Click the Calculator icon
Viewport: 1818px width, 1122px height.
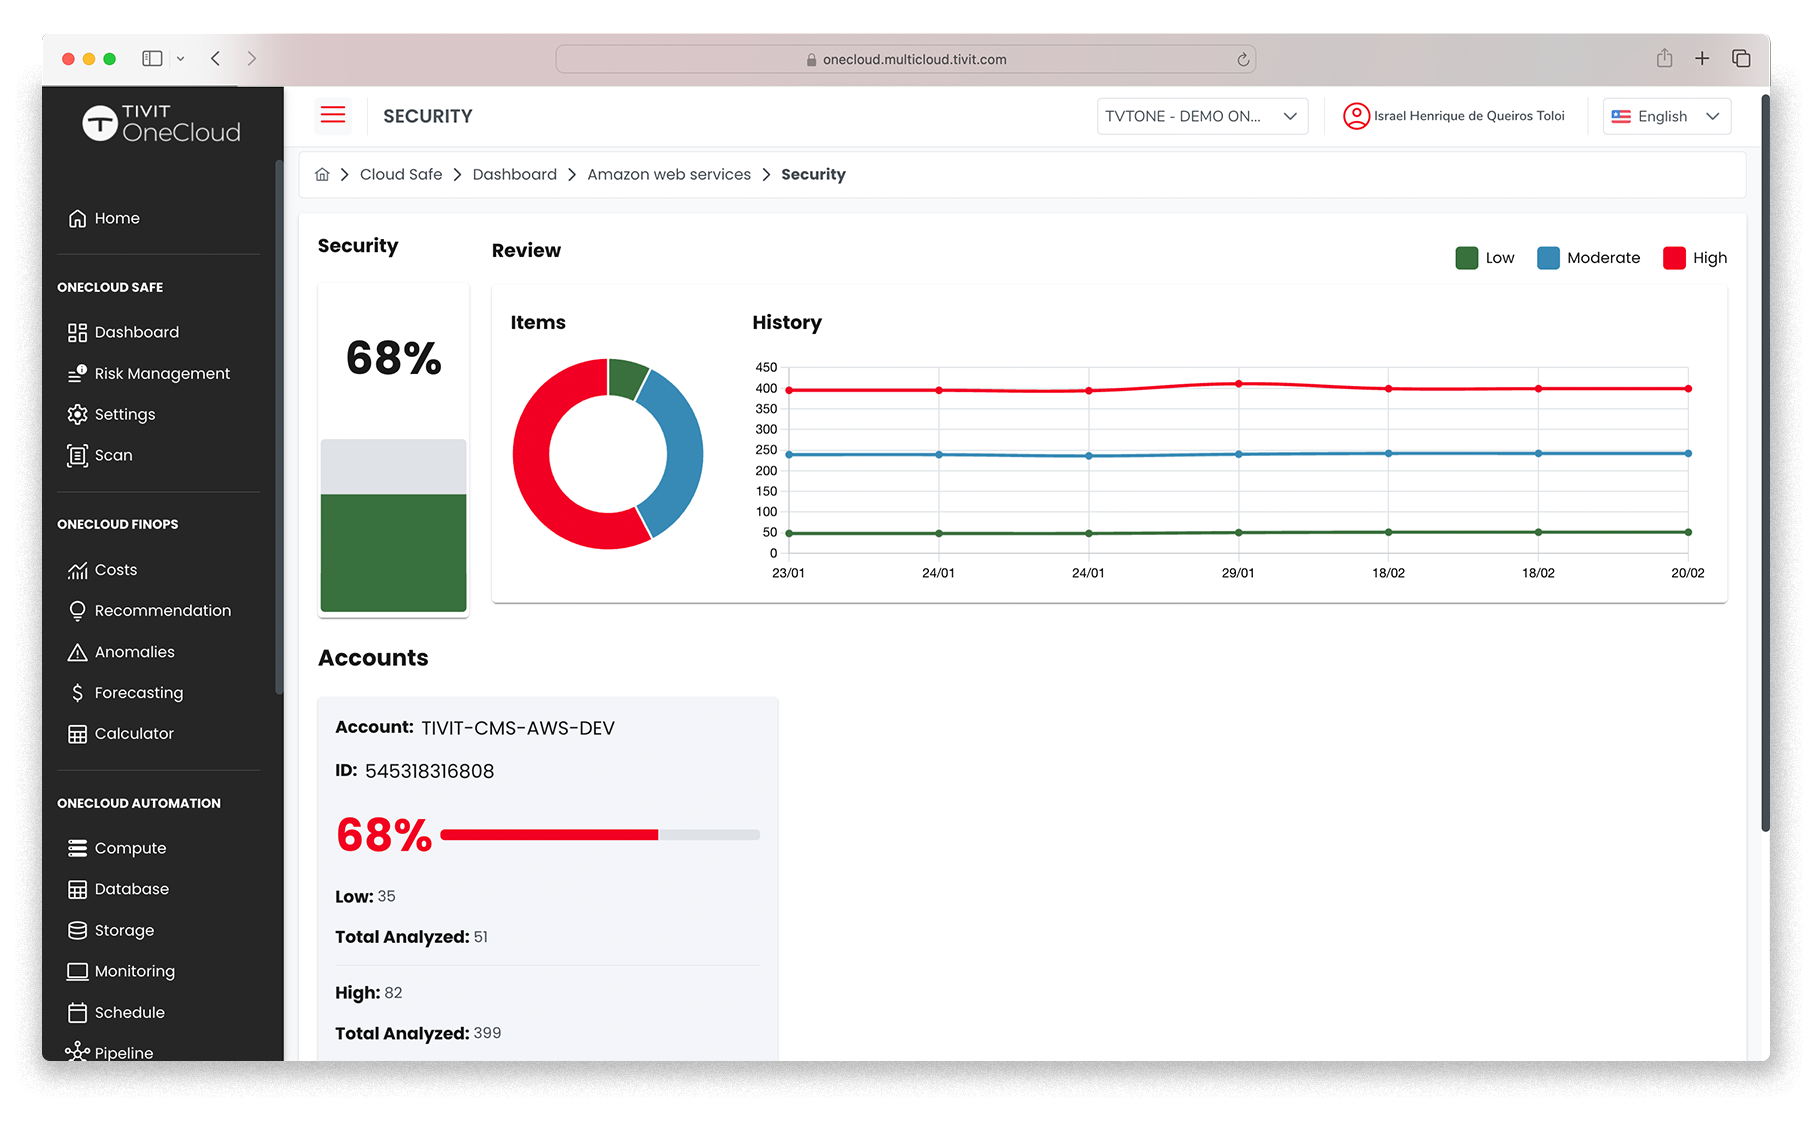(77, 734)
